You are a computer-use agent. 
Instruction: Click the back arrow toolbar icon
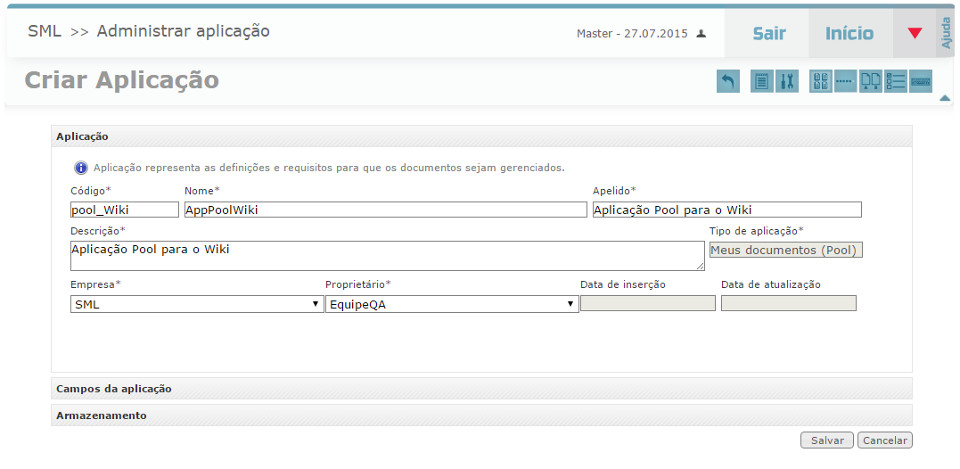point(728,82)
